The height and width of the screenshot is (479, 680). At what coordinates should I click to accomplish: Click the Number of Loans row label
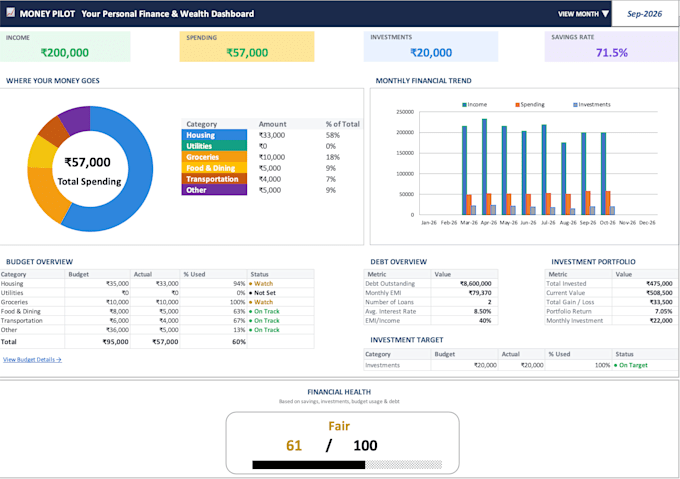coord(389,302)
